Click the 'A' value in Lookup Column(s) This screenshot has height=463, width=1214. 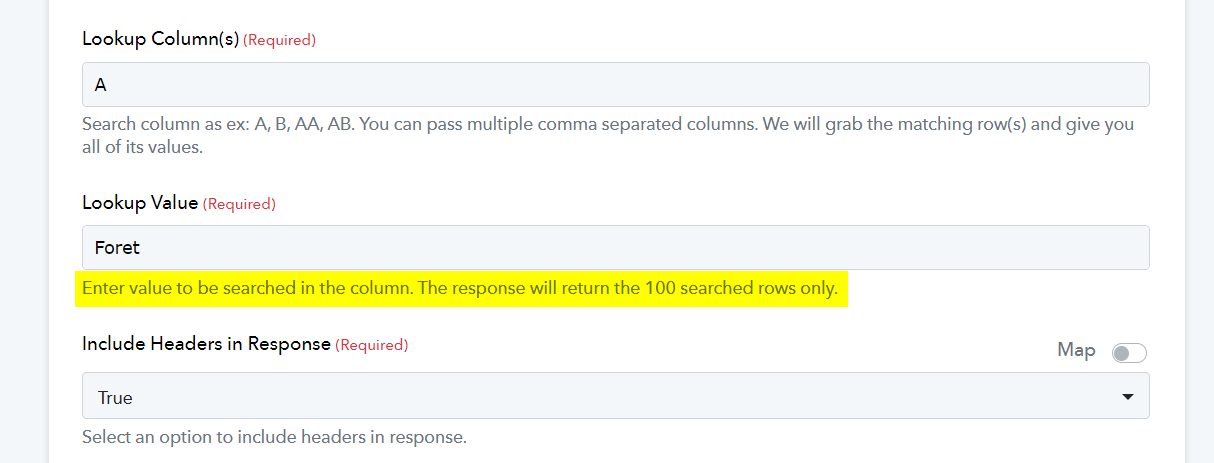click(100, 85)
